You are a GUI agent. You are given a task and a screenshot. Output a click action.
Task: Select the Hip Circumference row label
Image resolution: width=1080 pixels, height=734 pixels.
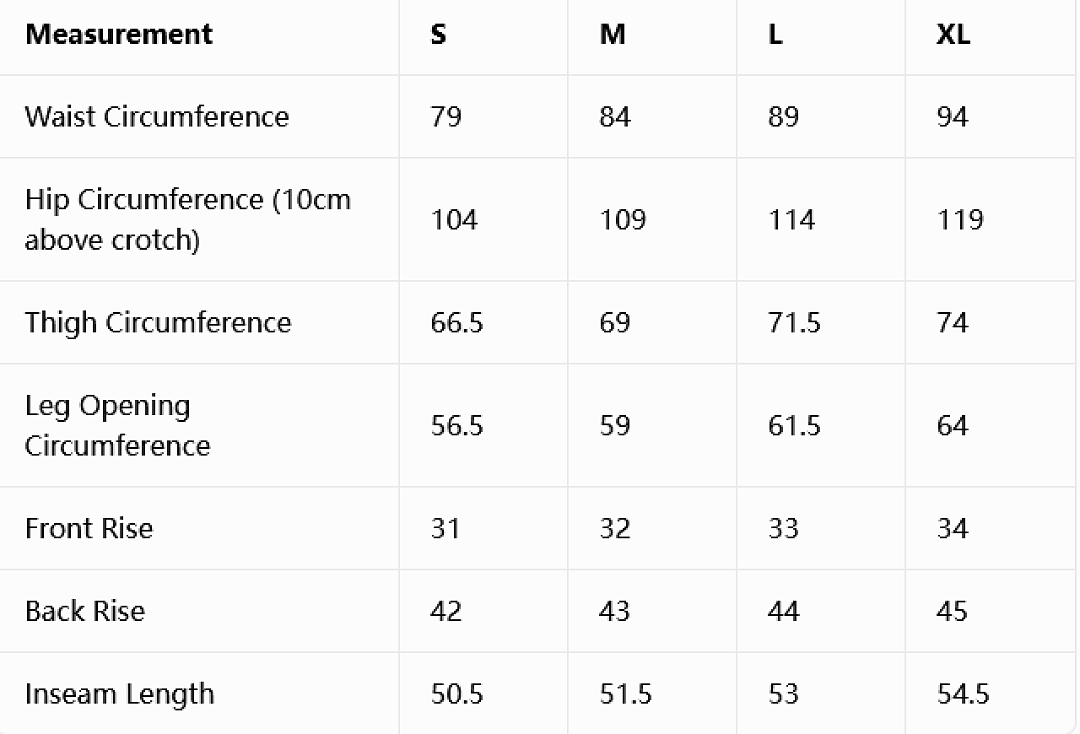coord(187,220)
